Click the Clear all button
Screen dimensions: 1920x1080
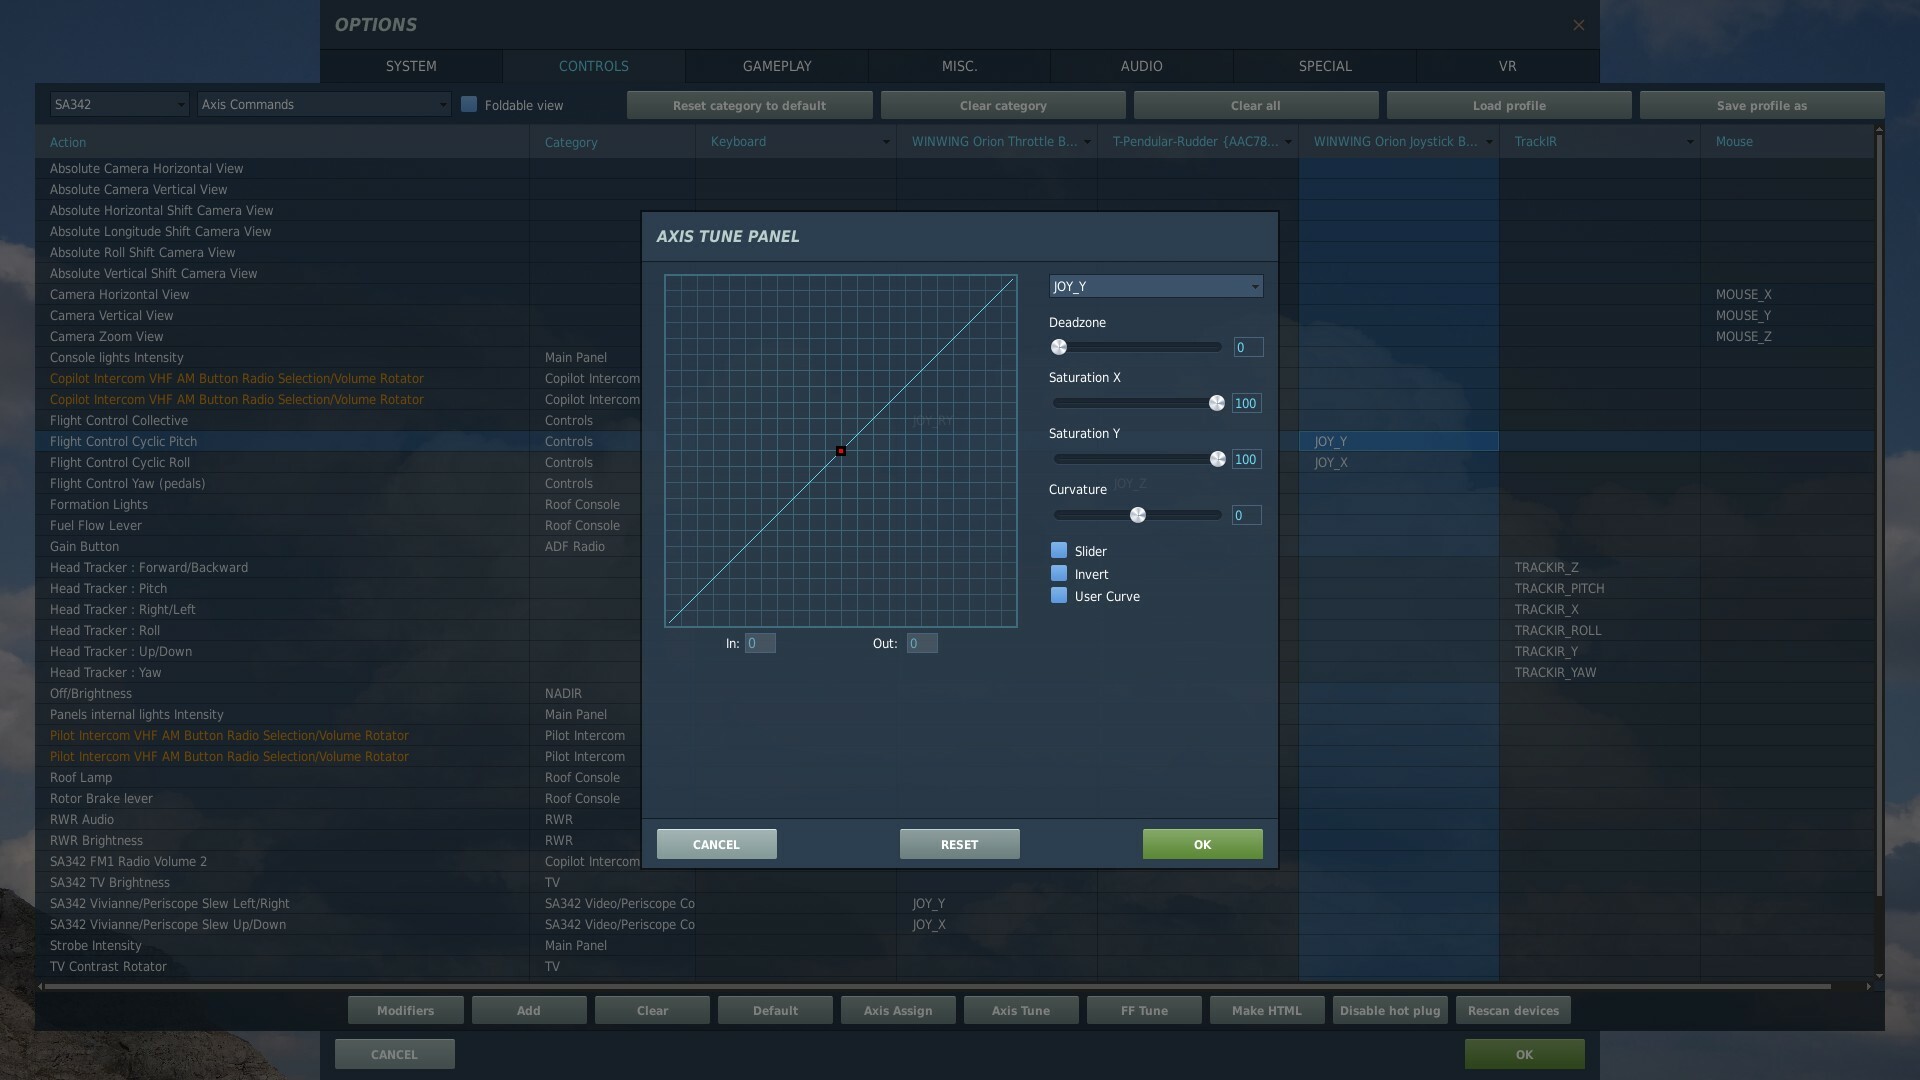tap(1255, 105)
